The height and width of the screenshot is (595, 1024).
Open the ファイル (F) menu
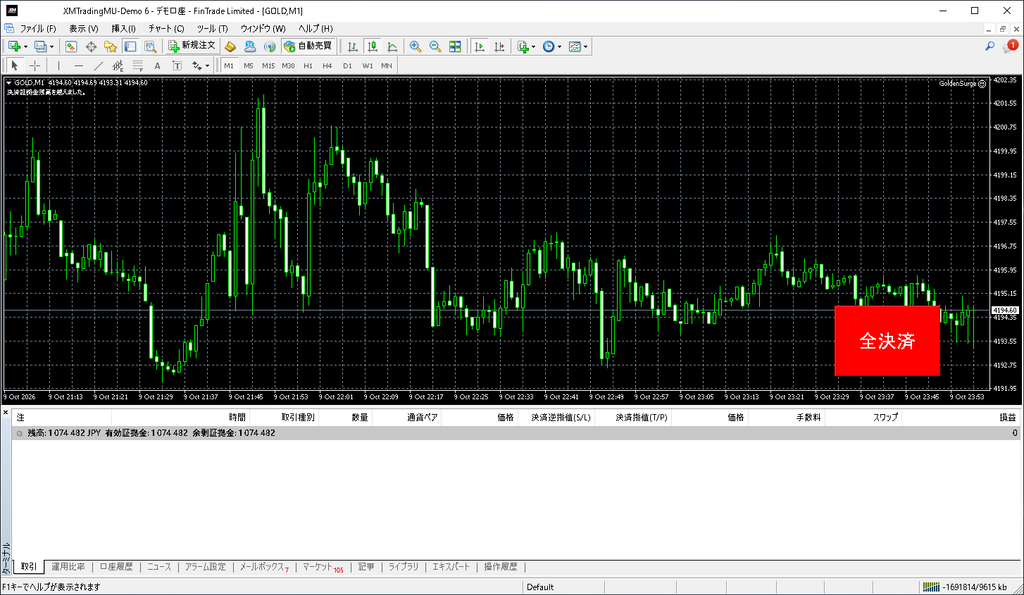tap(37, 29)
